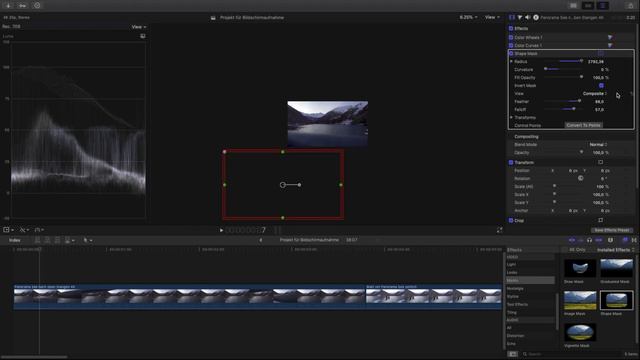Image resolution: width=640 pixels, height=360 pixels.
Task: Click the waveform scope settings icon
Action: coord(142,36)
